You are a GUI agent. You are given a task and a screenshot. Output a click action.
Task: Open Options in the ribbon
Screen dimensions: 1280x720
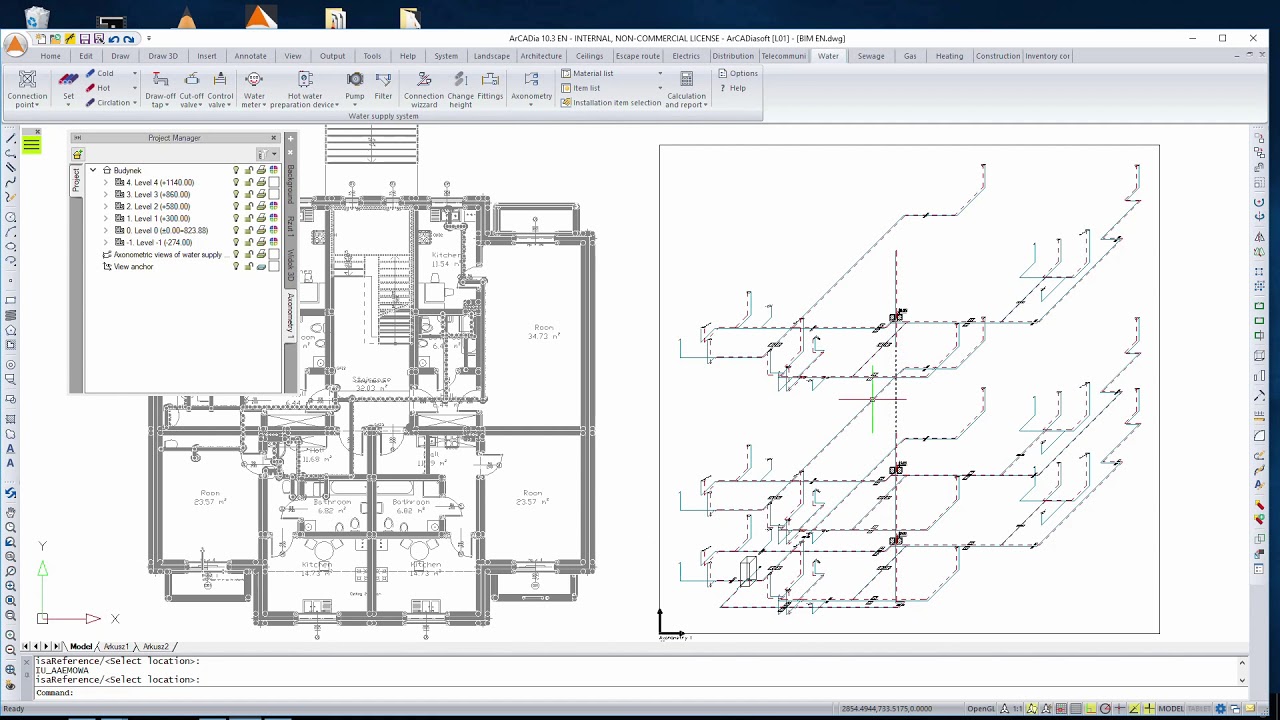coord(738,74)
